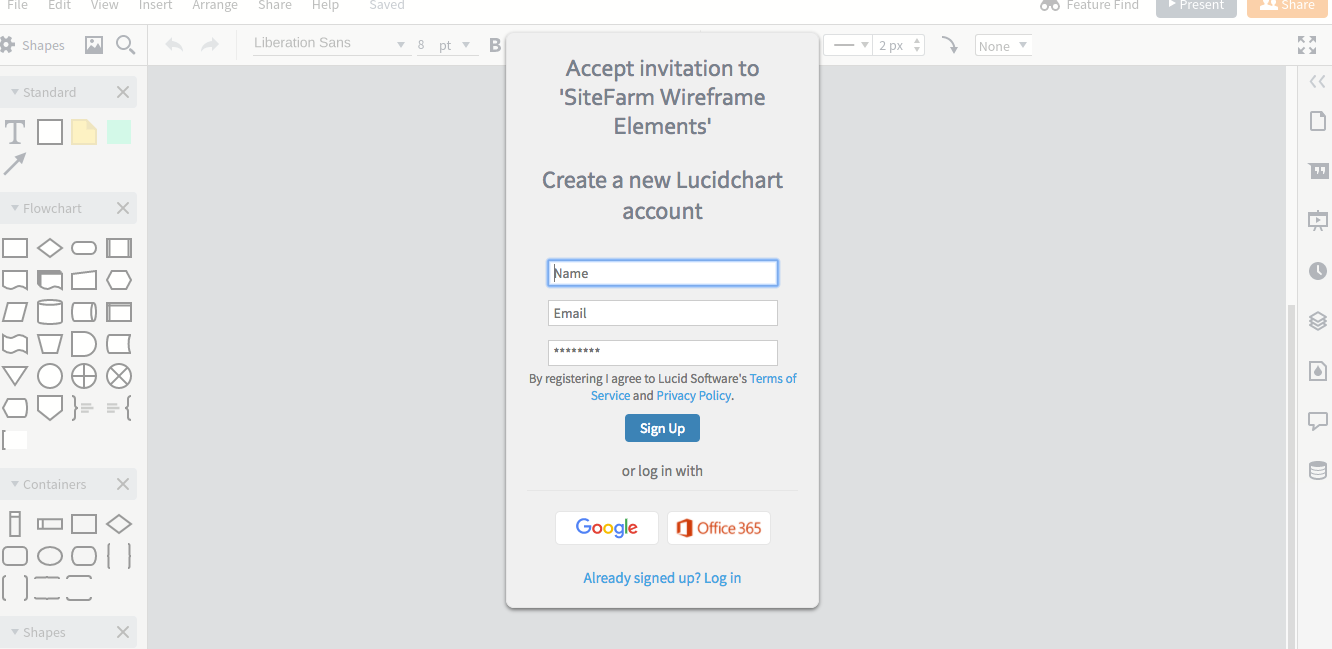The image size is (1332, 649).
Task: Open the None theme dropdown
Action: (1003, 44)
